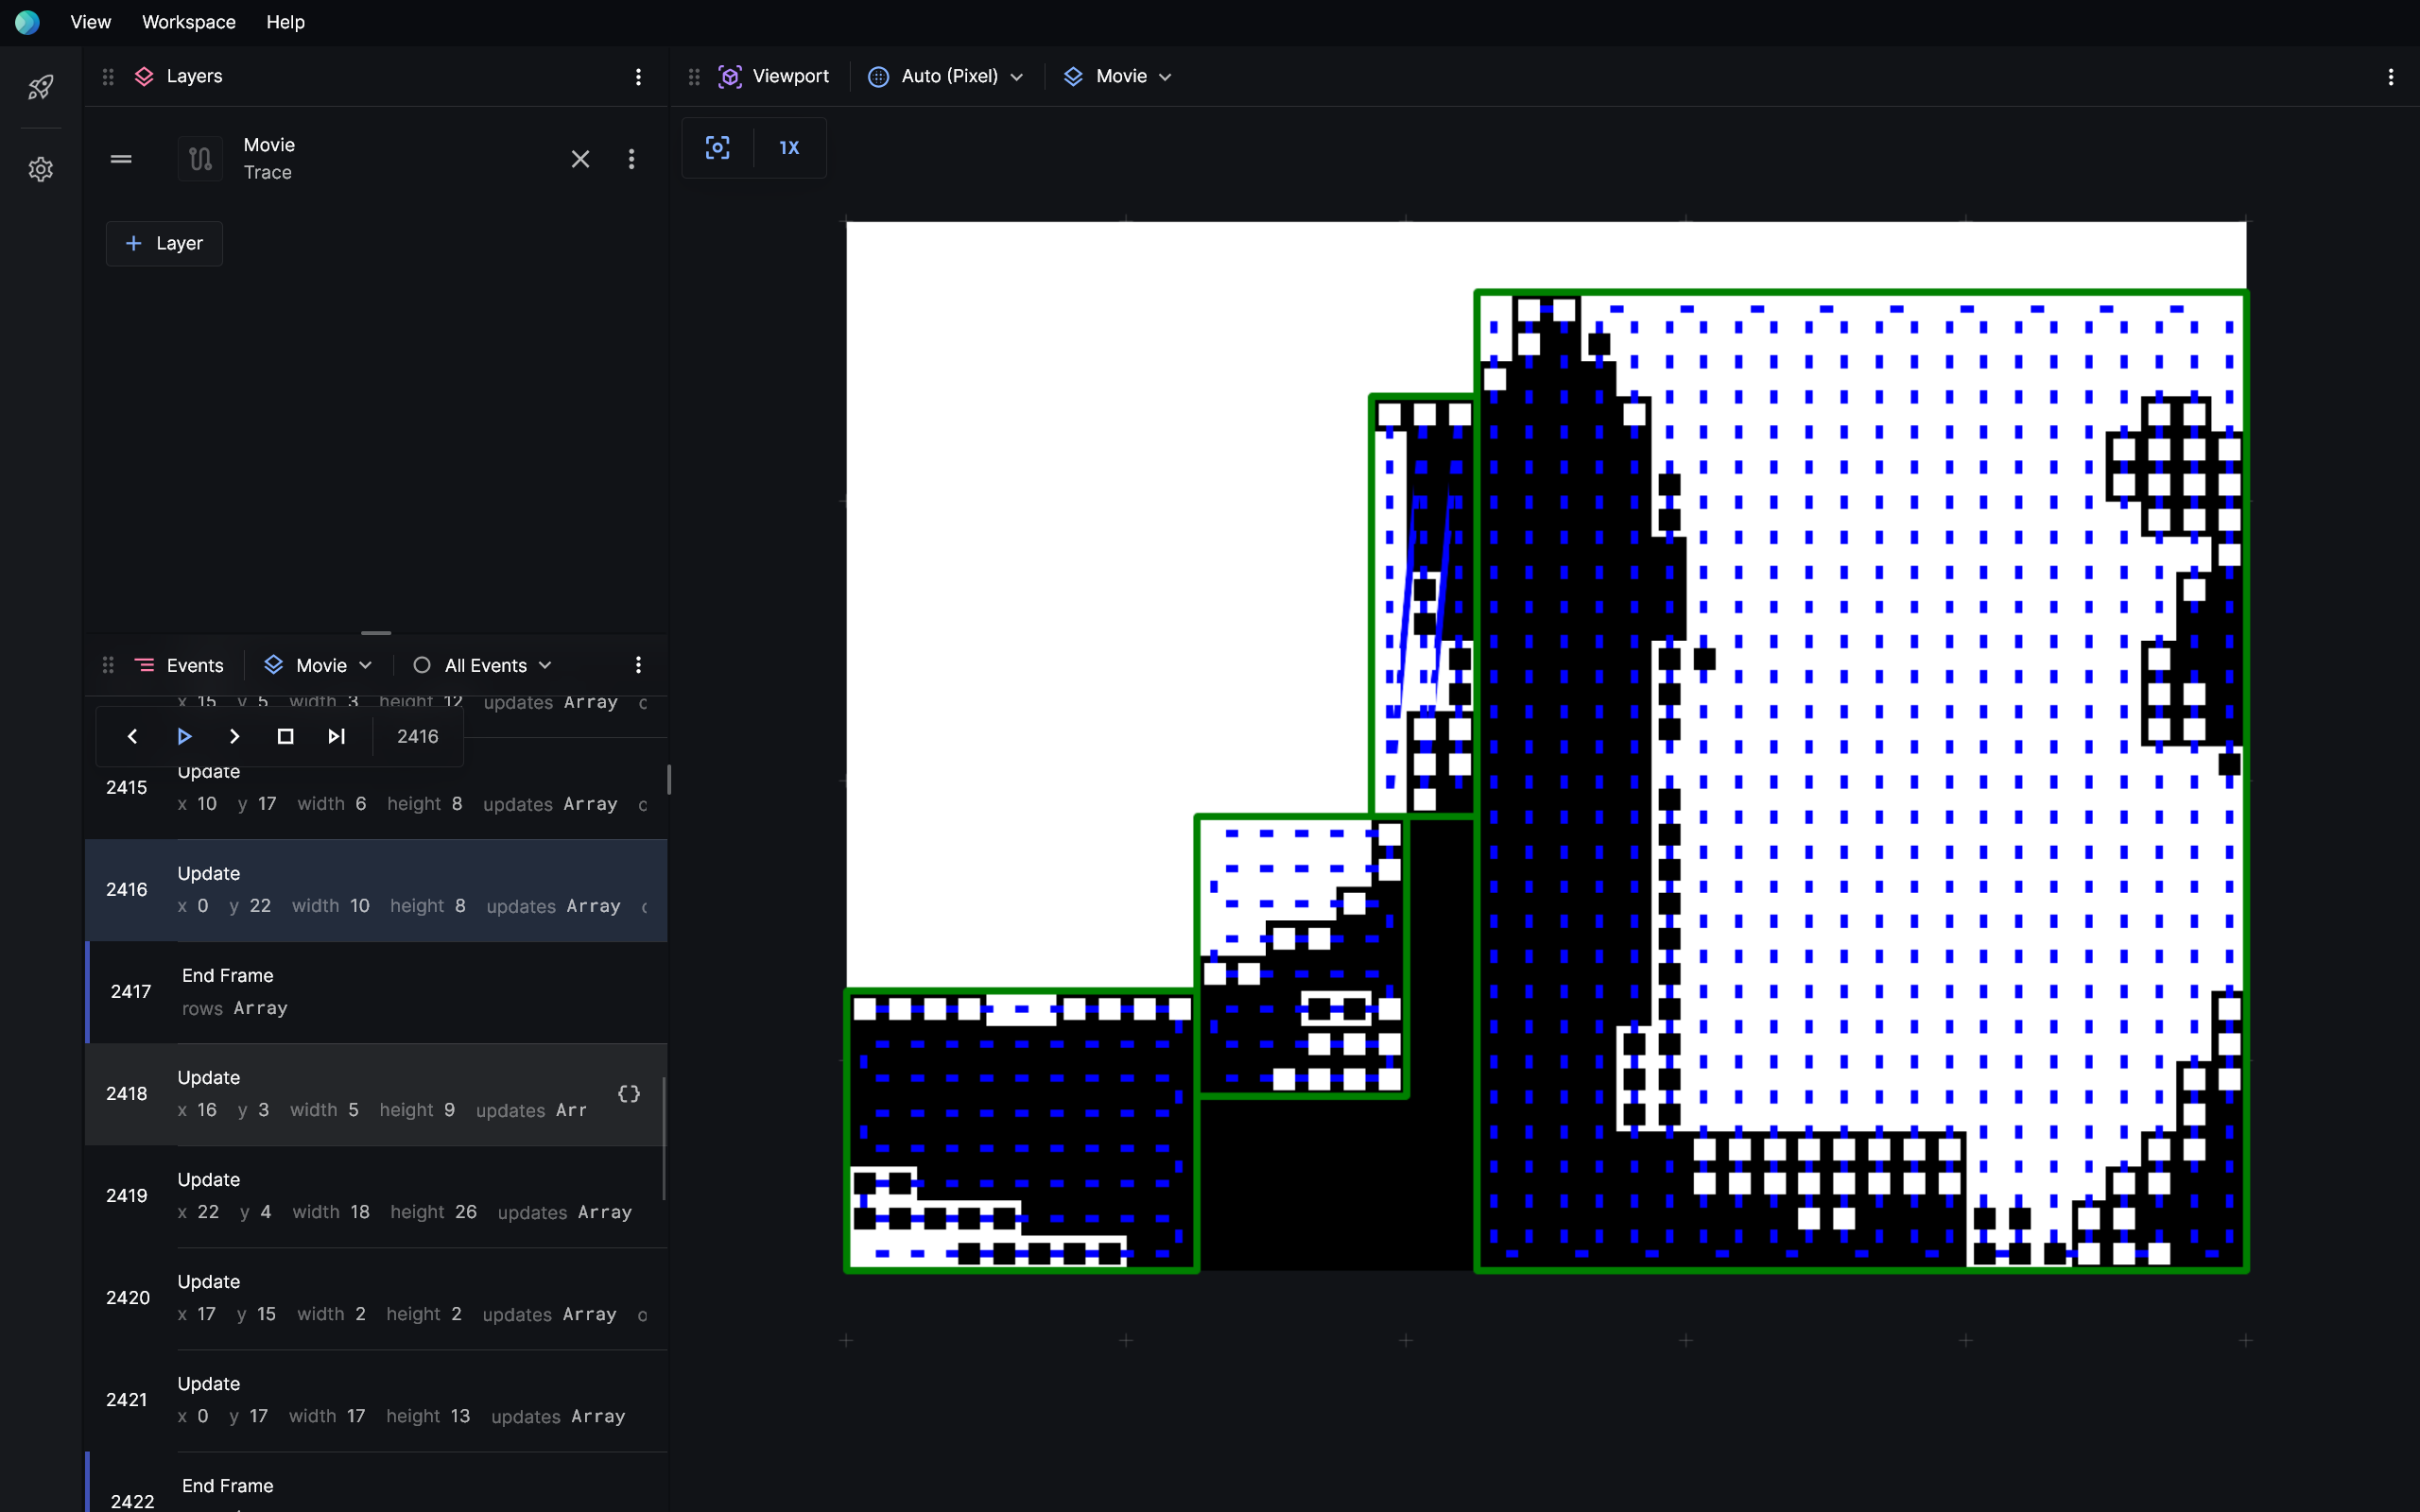
Task: Open settings gear in sidebar
Action: pyautogui.click(x=41, y=169)
